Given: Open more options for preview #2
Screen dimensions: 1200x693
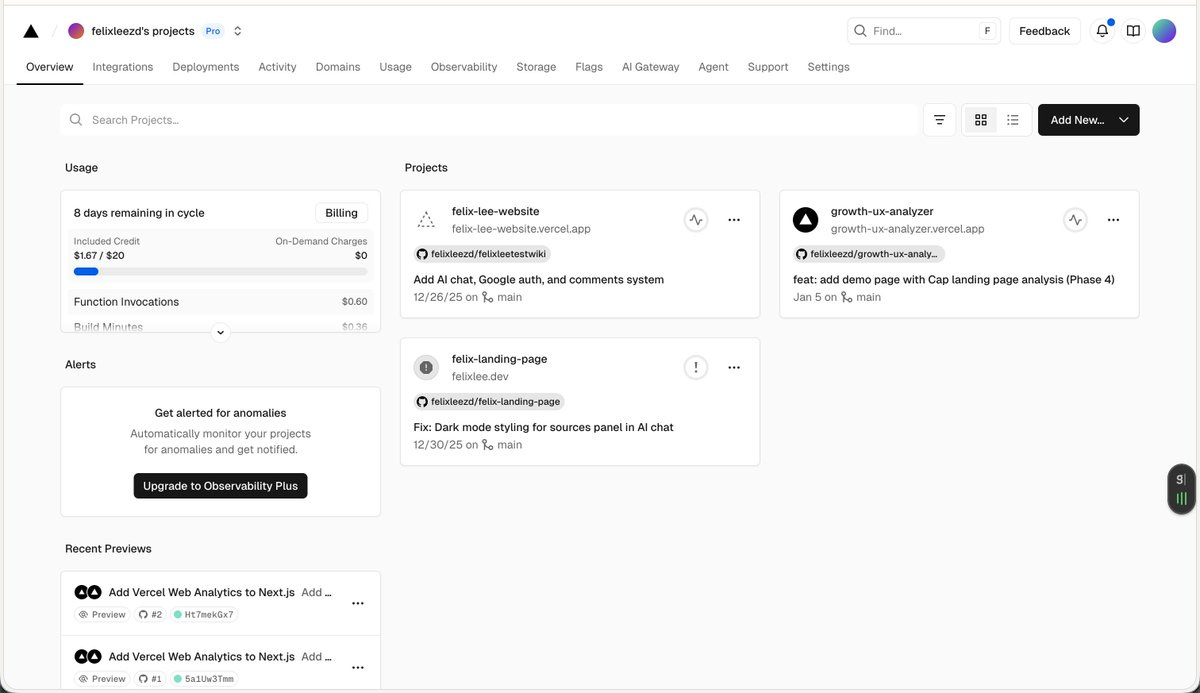Looking at the screenshot, I should point(358,603).
